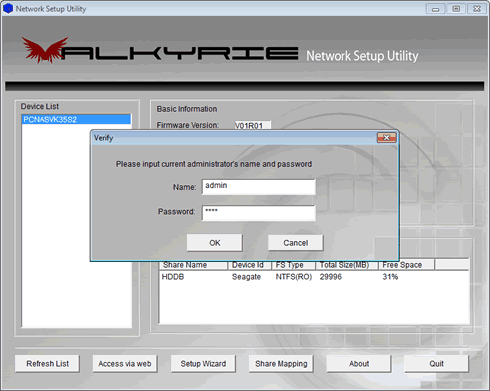Viewport: 490px width, 391px height.
Task: Maximize the Network Setup Utility window
Action: [456, 9]
